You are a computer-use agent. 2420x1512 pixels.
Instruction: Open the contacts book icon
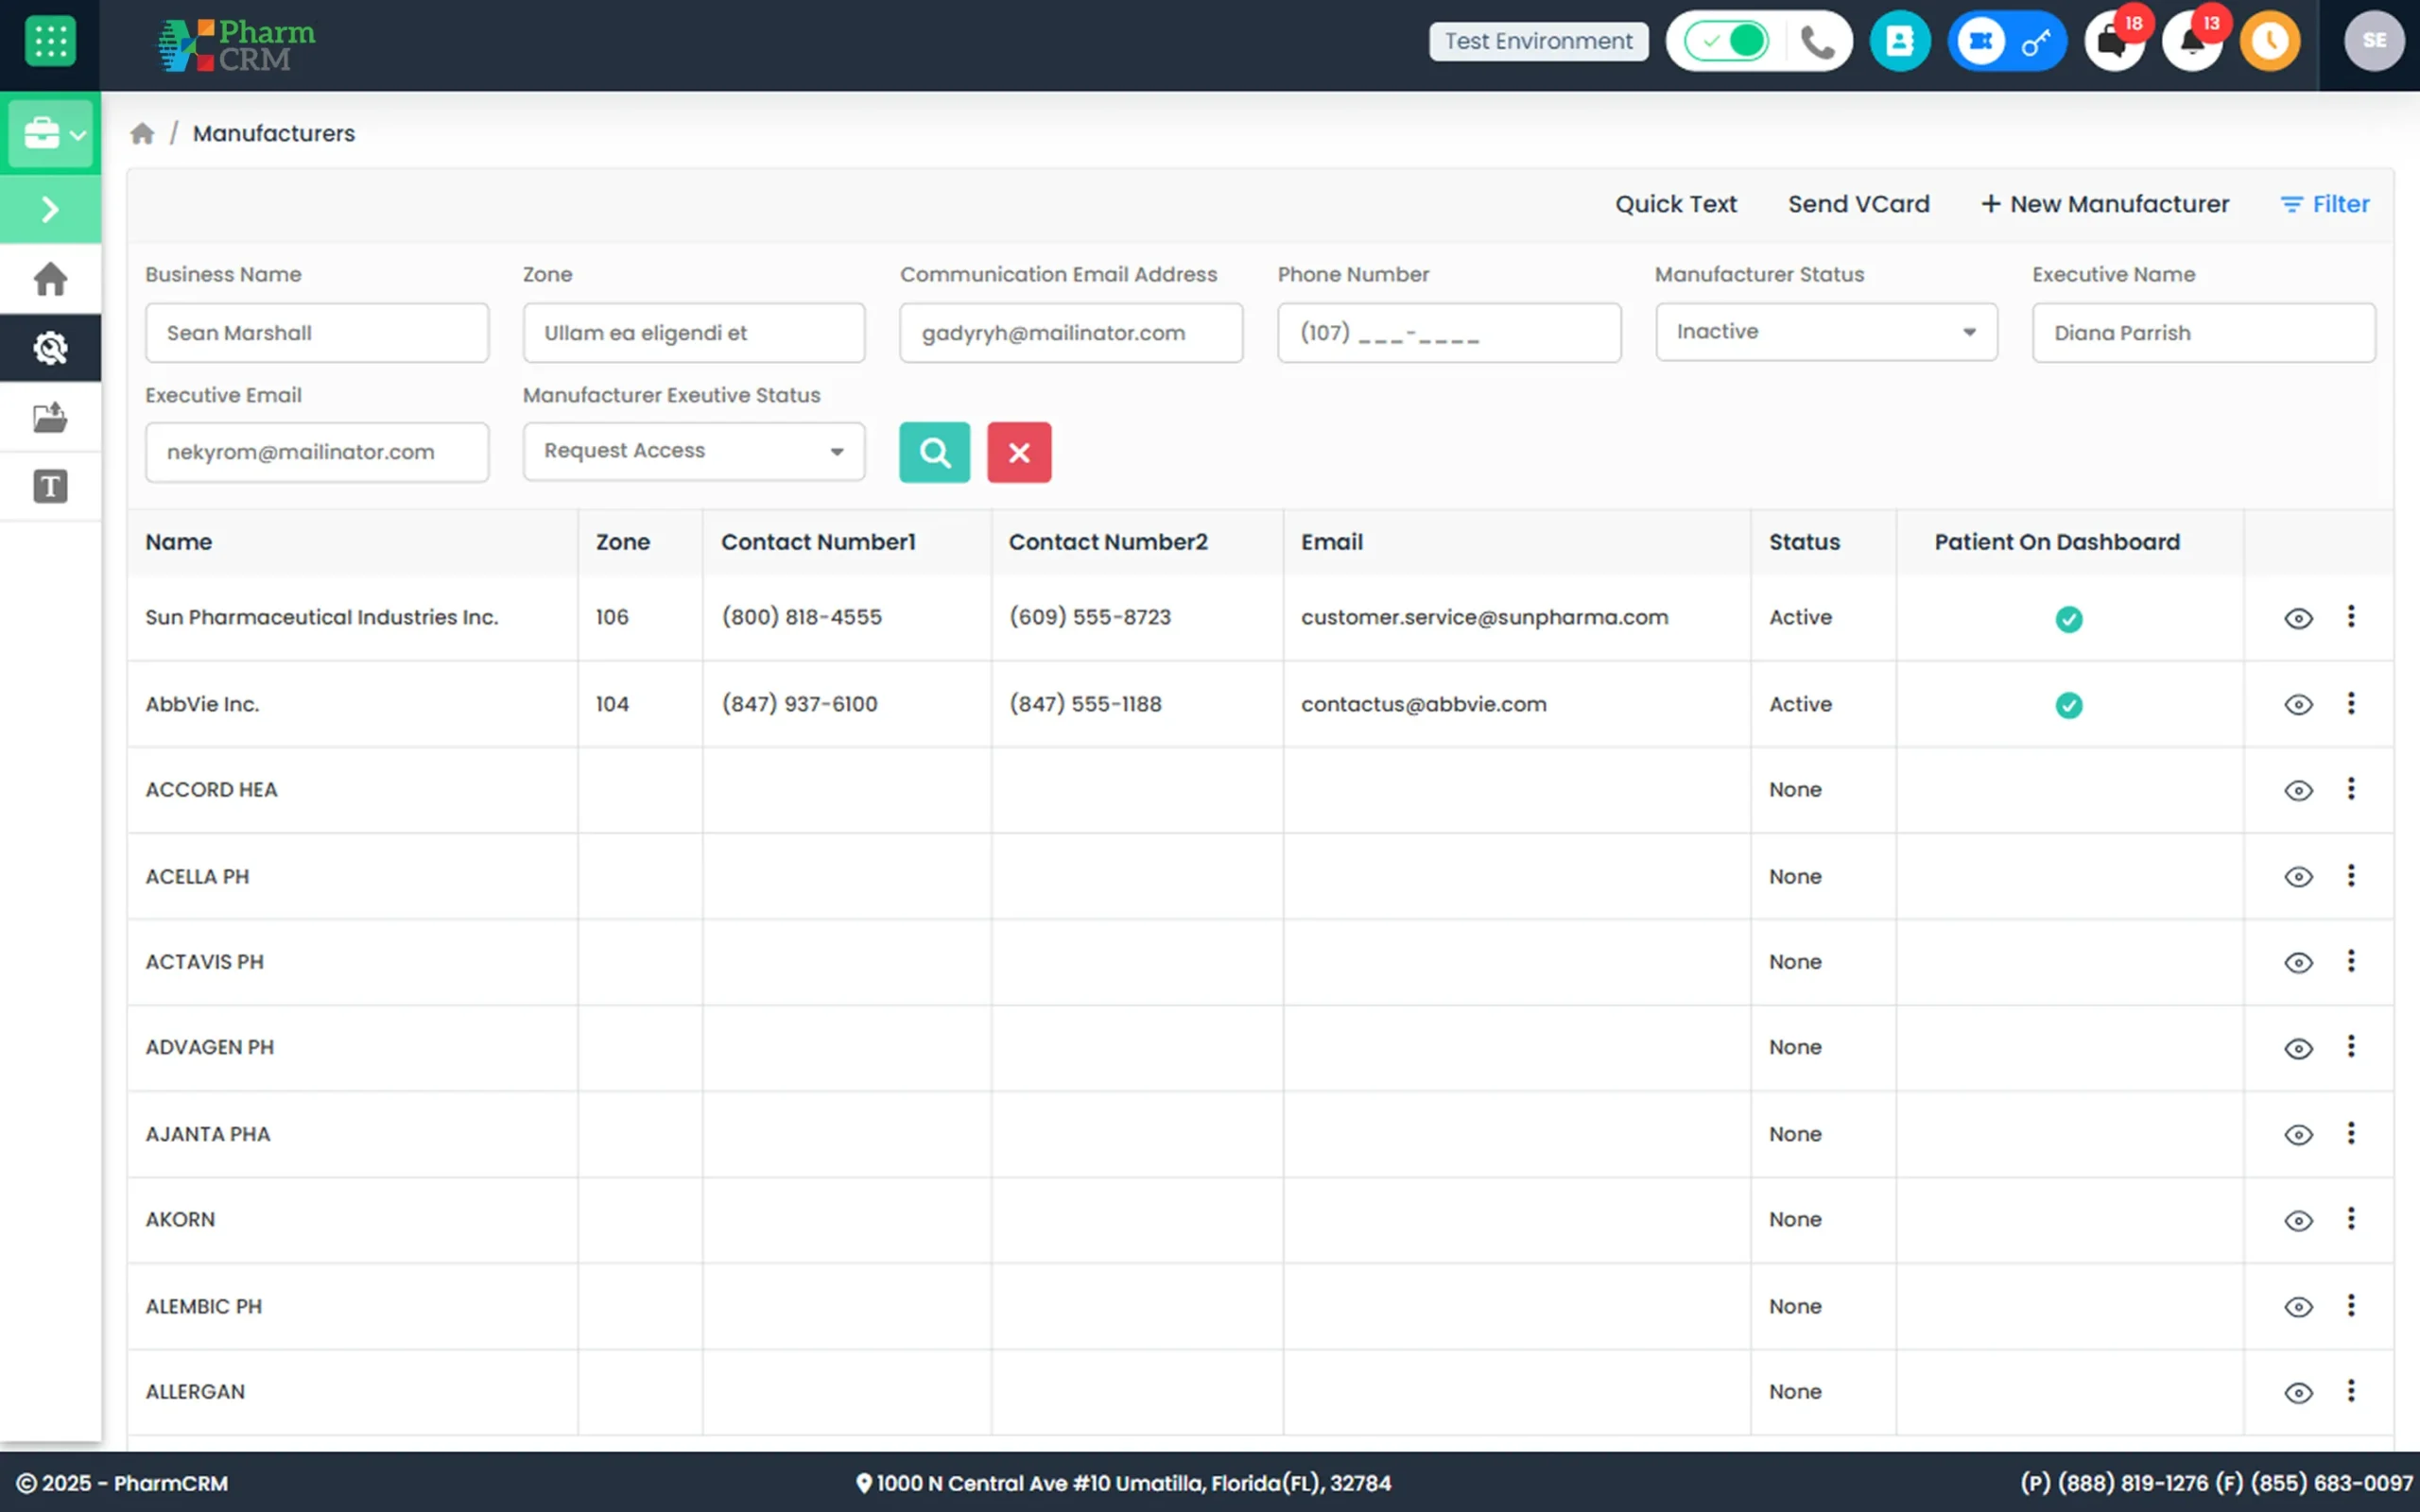(1899, 42)
